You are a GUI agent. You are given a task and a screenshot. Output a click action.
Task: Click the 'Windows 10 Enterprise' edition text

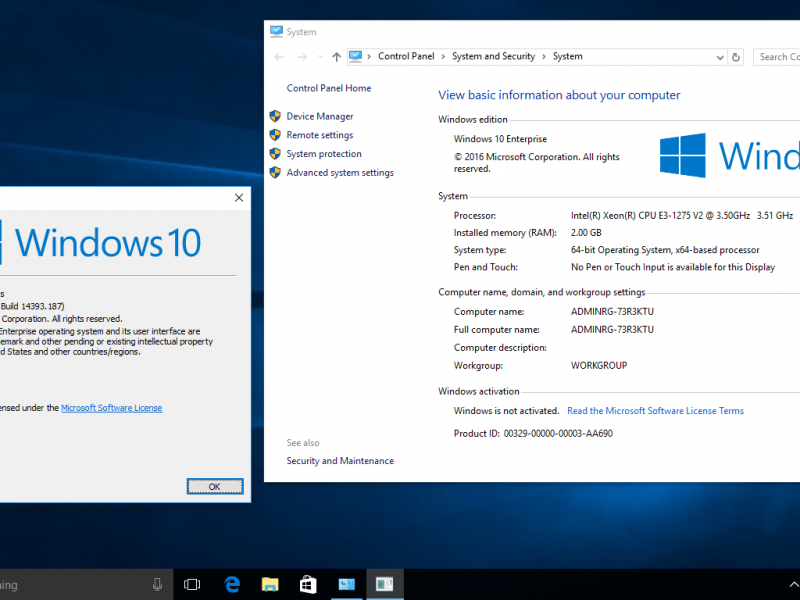(x=500, y=139)
